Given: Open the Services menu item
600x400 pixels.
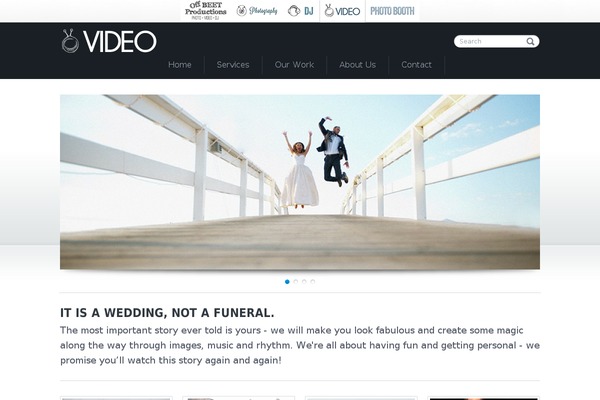Looking at the screenshot, I should [233, 65].
